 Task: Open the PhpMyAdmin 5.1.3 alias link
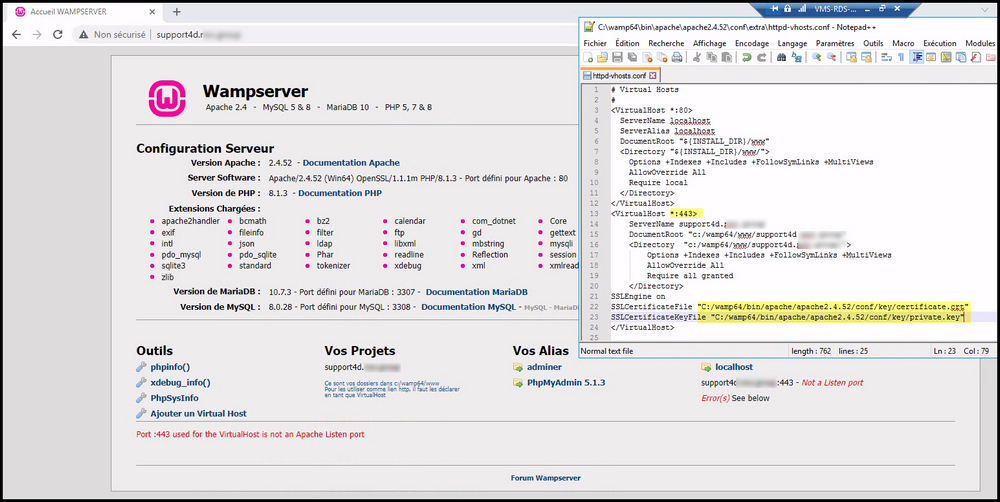tap(566, 383)
